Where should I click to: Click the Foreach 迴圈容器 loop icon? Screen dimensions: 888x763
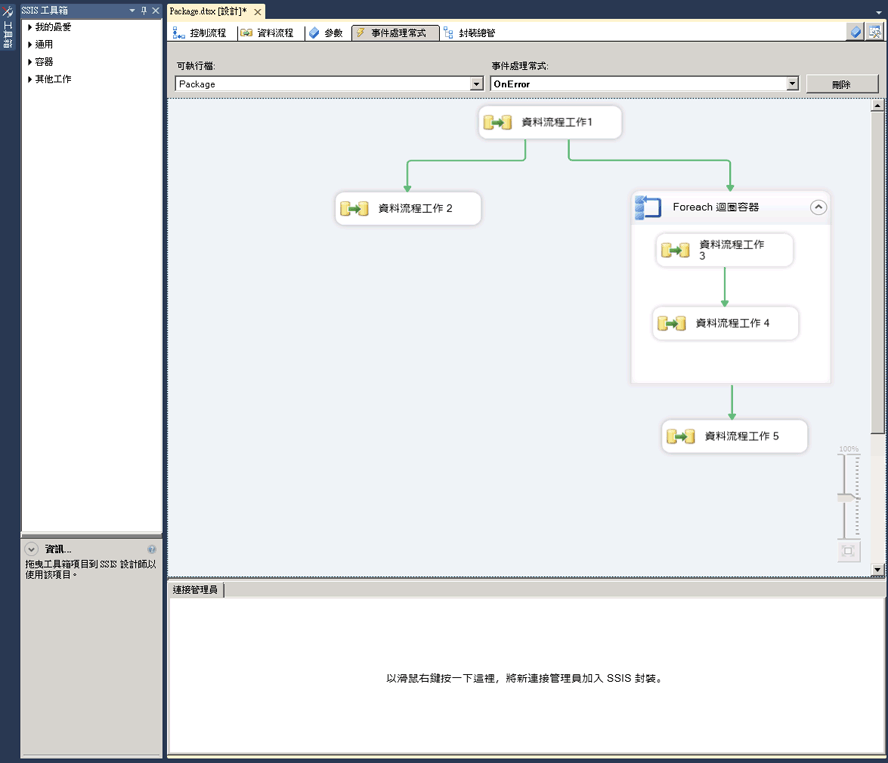click(x=648, y=207)
